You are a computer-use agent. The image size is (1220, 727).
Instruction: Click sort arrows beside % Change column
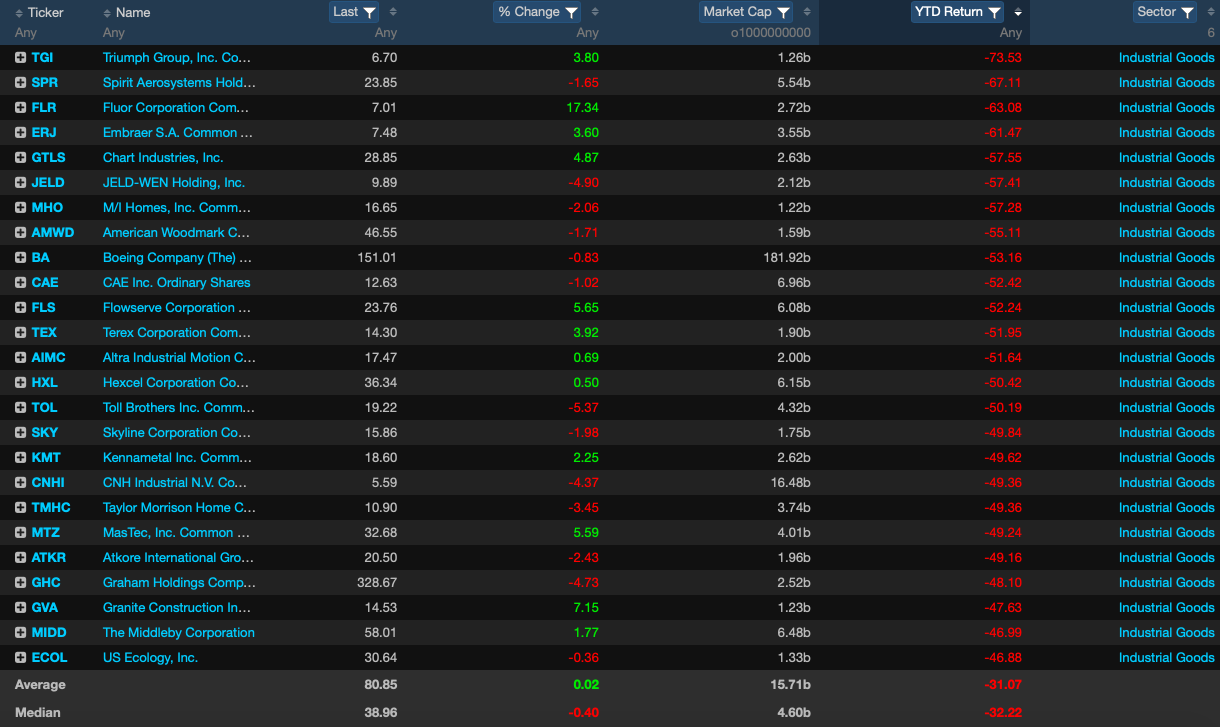click(x=595, y=12)
